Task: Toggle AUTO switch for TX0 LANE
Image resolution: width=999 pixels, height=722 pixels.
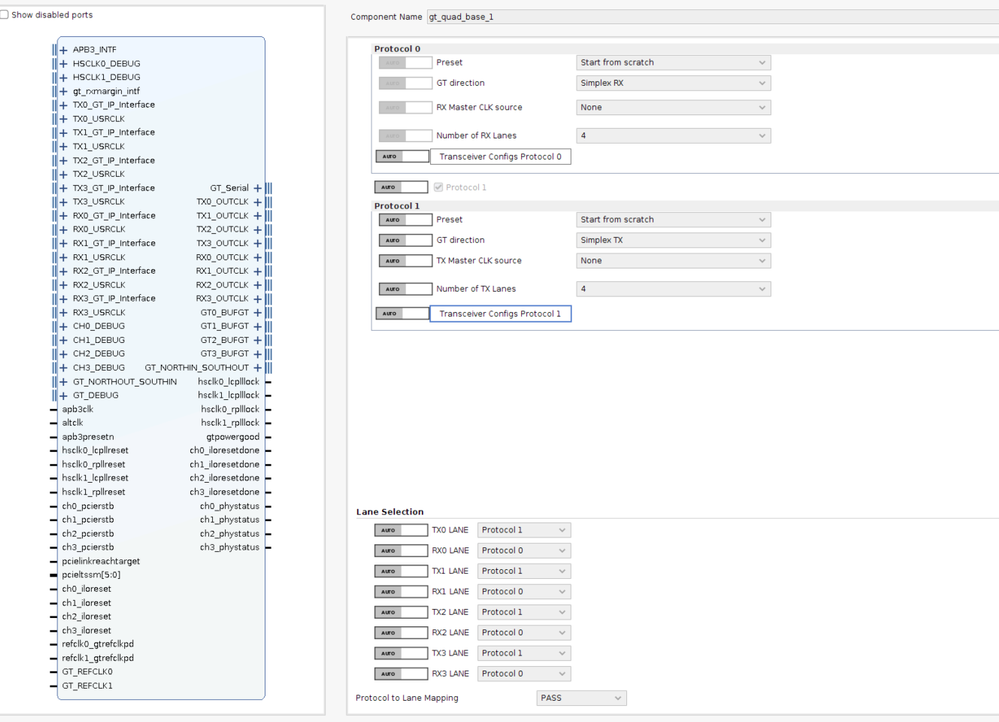Action: pos(401,530)
